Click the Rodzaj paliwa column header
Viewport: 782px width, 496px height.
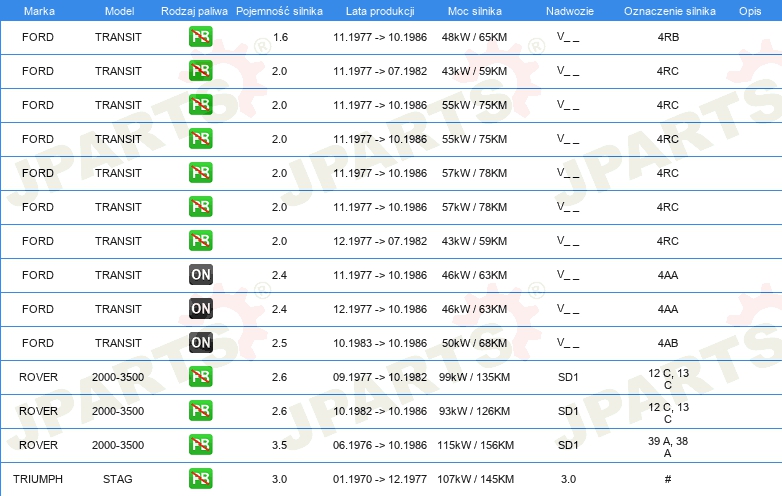[194, 11]
